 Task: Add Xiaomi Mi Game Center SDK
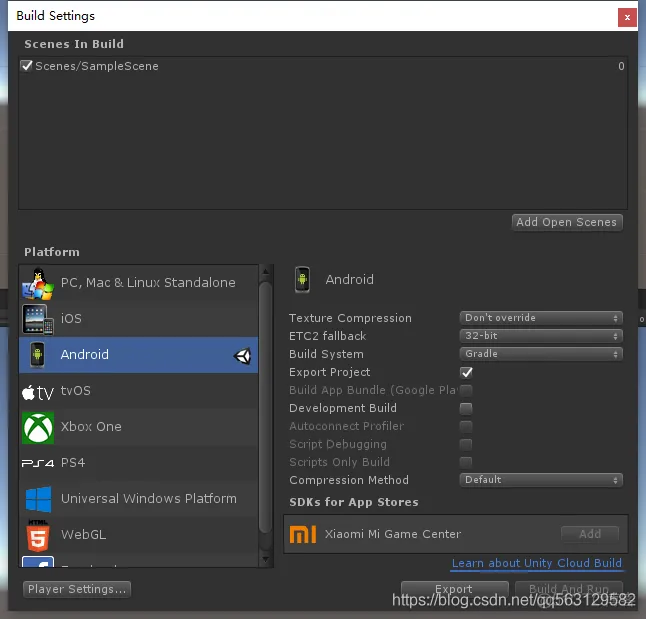[x=590, y=534]
